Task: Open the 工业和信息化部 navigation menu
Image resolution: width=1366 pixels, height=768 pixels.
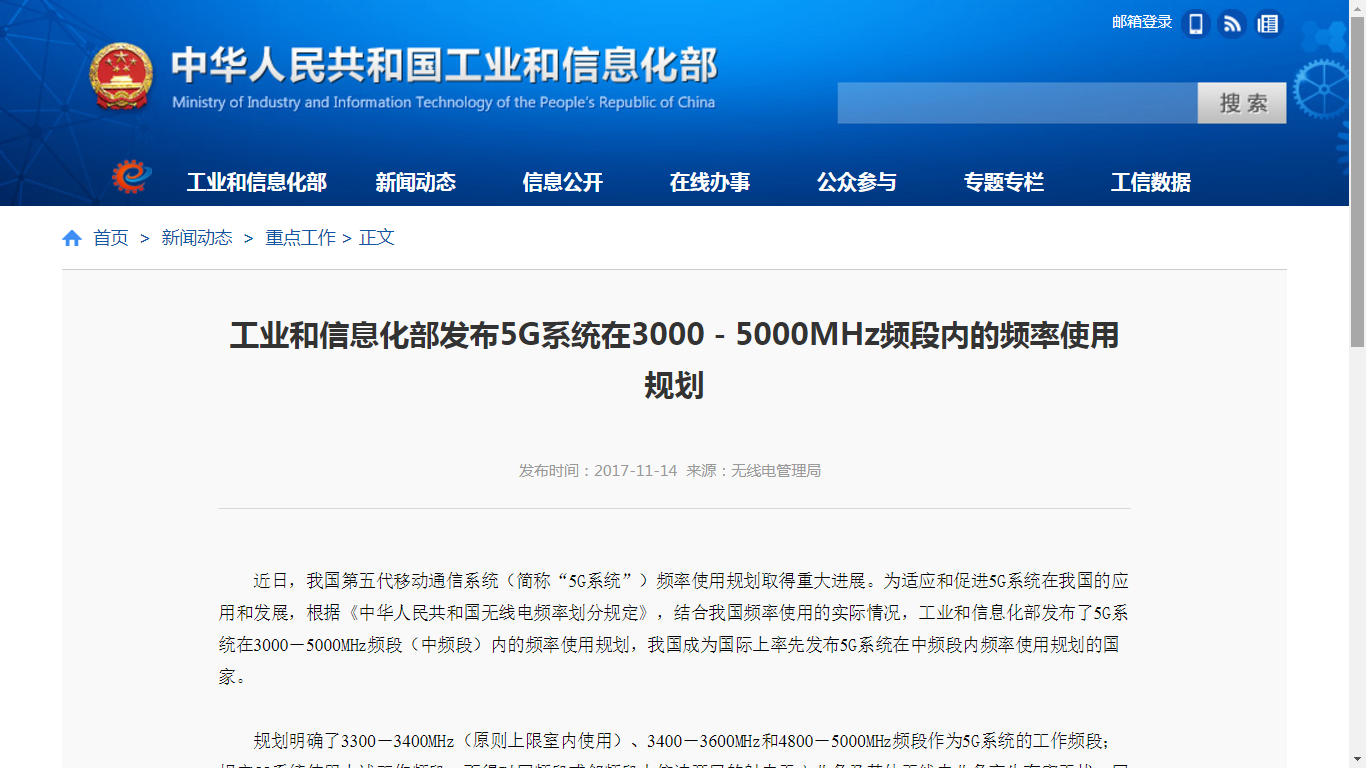Action: point(257,182)
